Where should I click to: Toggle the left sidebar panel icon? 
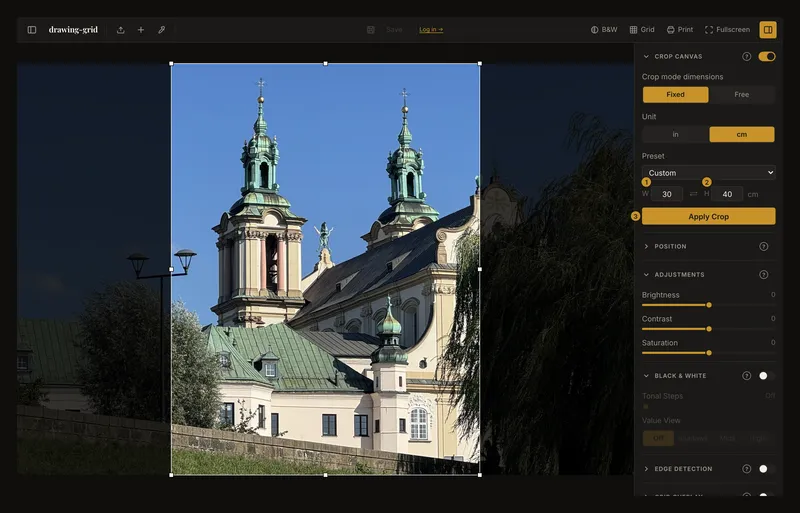click(32, 30)
